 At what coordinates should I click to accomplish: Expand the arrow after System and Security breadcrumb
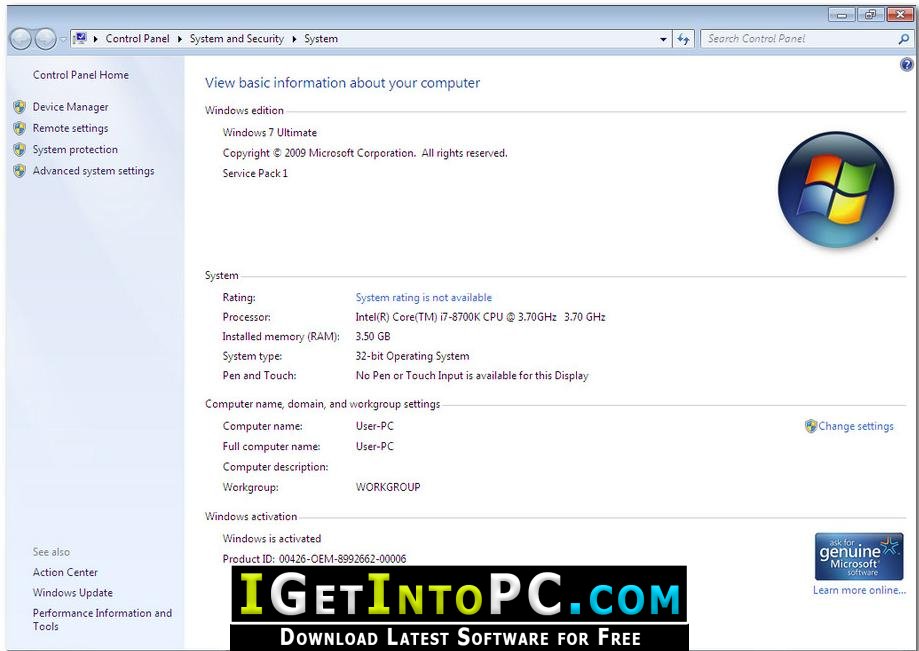point(294,39)
